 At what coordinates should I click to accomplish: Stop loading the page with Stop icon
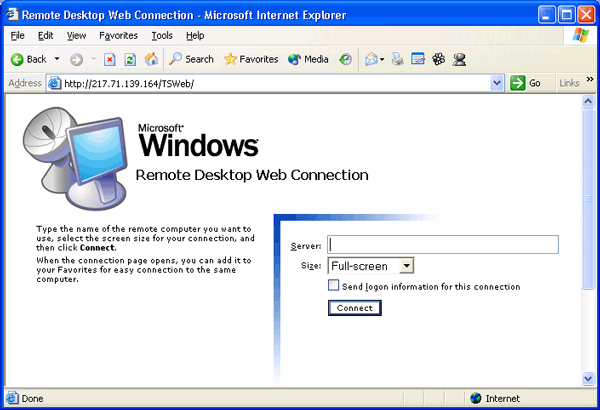coord(110,59)
